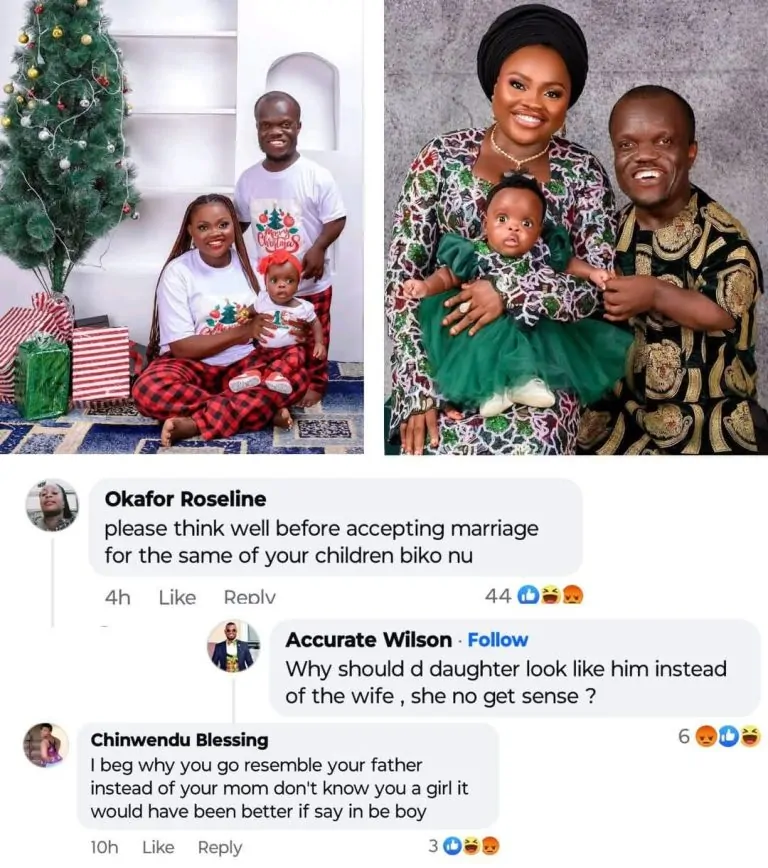
Task: Like Chinwendu Blessing's comment
Action: click(x=158, y=847)
